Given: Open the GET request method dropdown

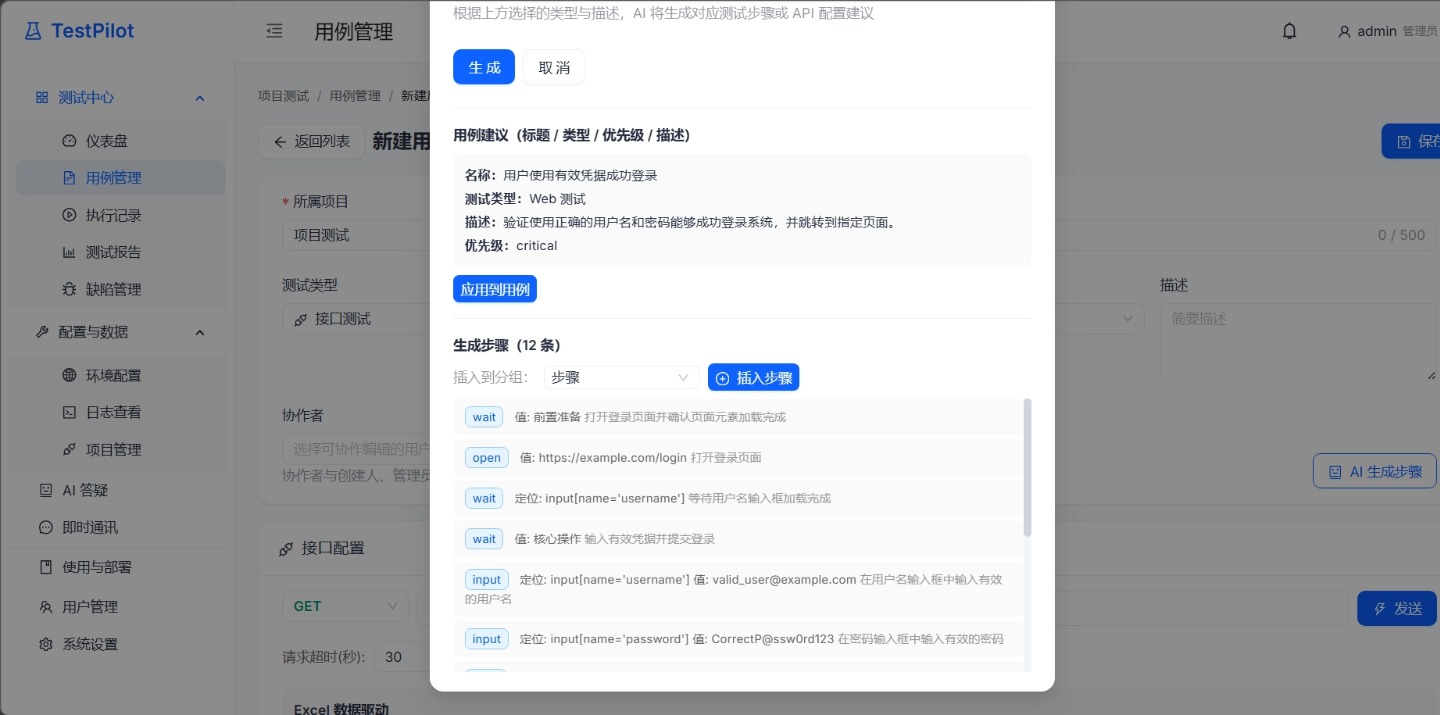Looking at the screenshot, I should click(x=345, y=606).
